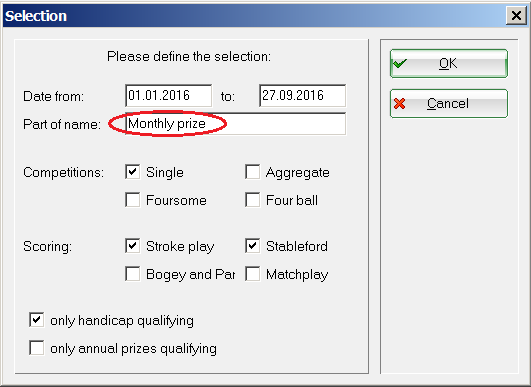Enable only annual prizes qualifying
Viewport: 531px width, 387px height.
coord(37,348)
